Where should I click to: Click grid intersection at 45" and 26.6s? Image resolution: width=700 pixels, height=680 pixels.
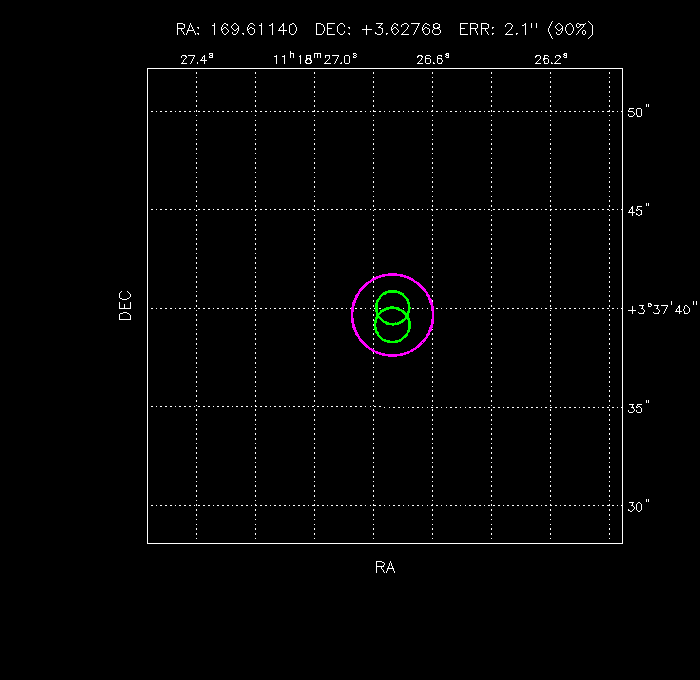pyautogui.click(x=433, y=210)
